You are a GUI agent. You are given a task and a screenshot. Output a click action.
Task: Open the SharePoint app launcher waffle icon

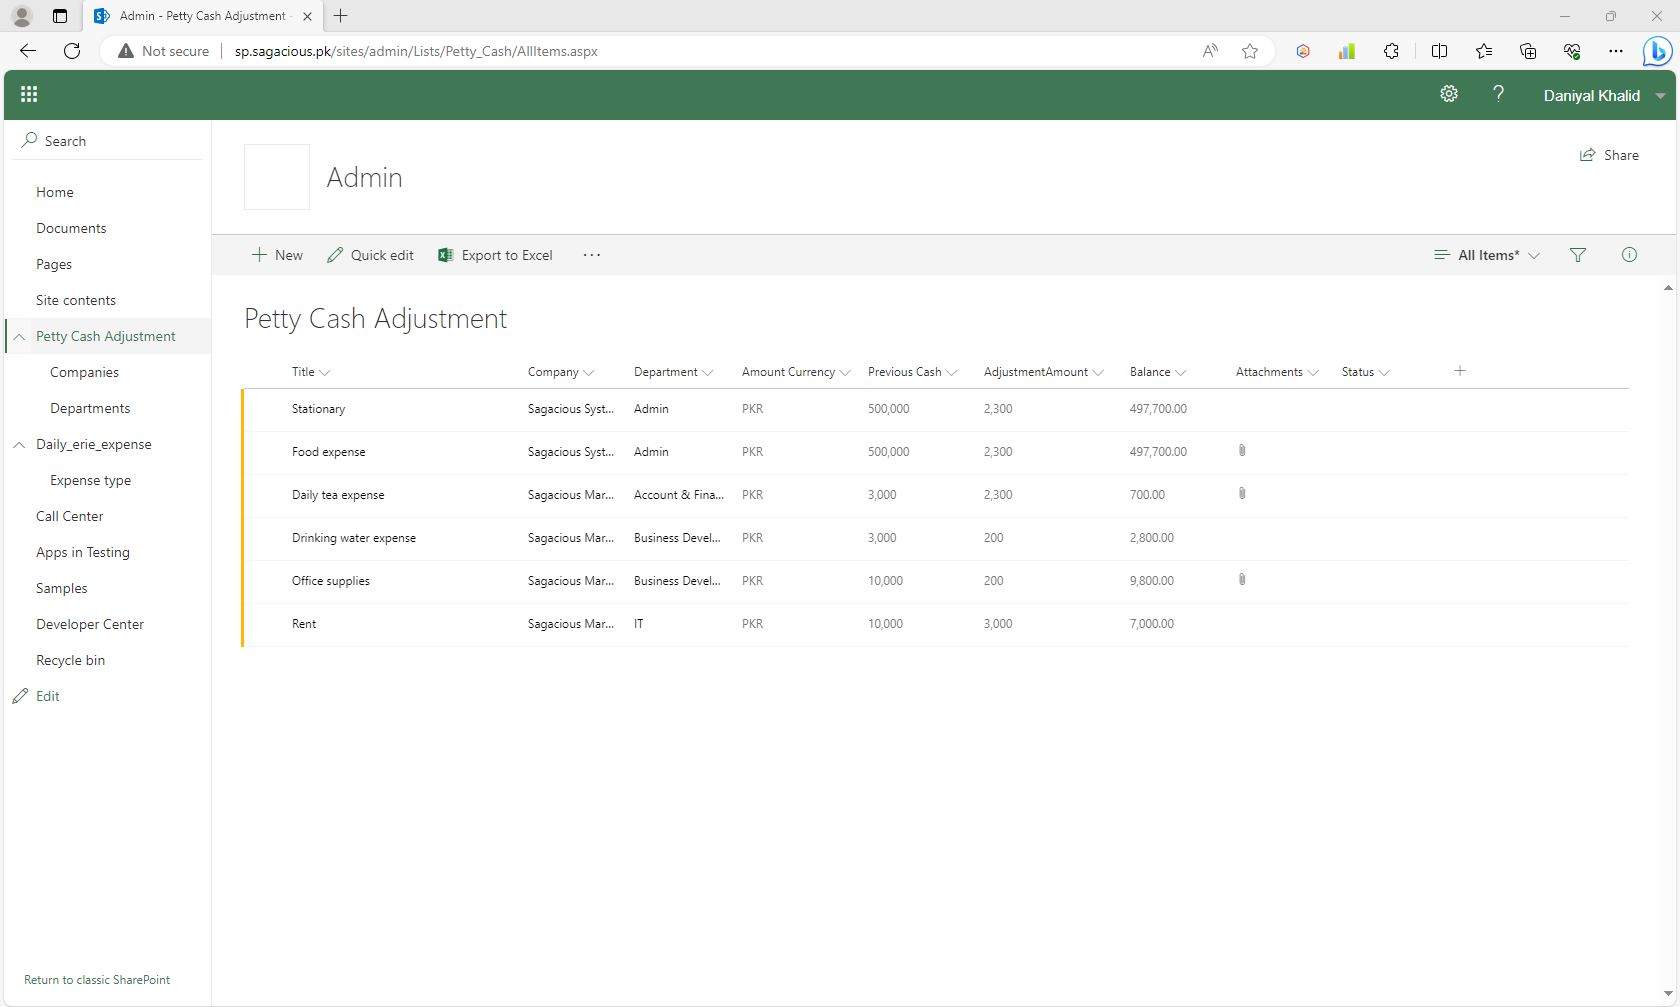click(29, 94)
